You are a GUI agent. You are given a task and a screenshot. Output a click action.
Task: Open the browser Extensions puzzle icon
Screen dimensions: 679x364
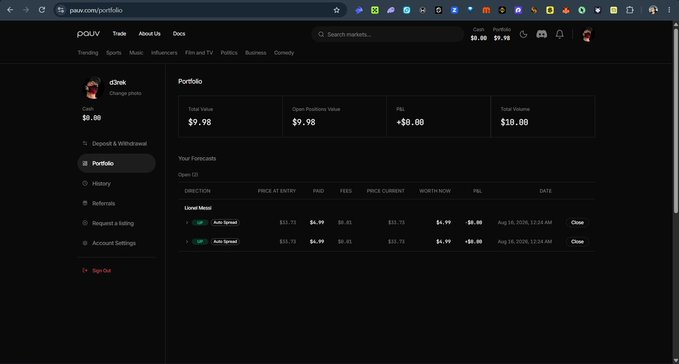(x=630, y=10)
